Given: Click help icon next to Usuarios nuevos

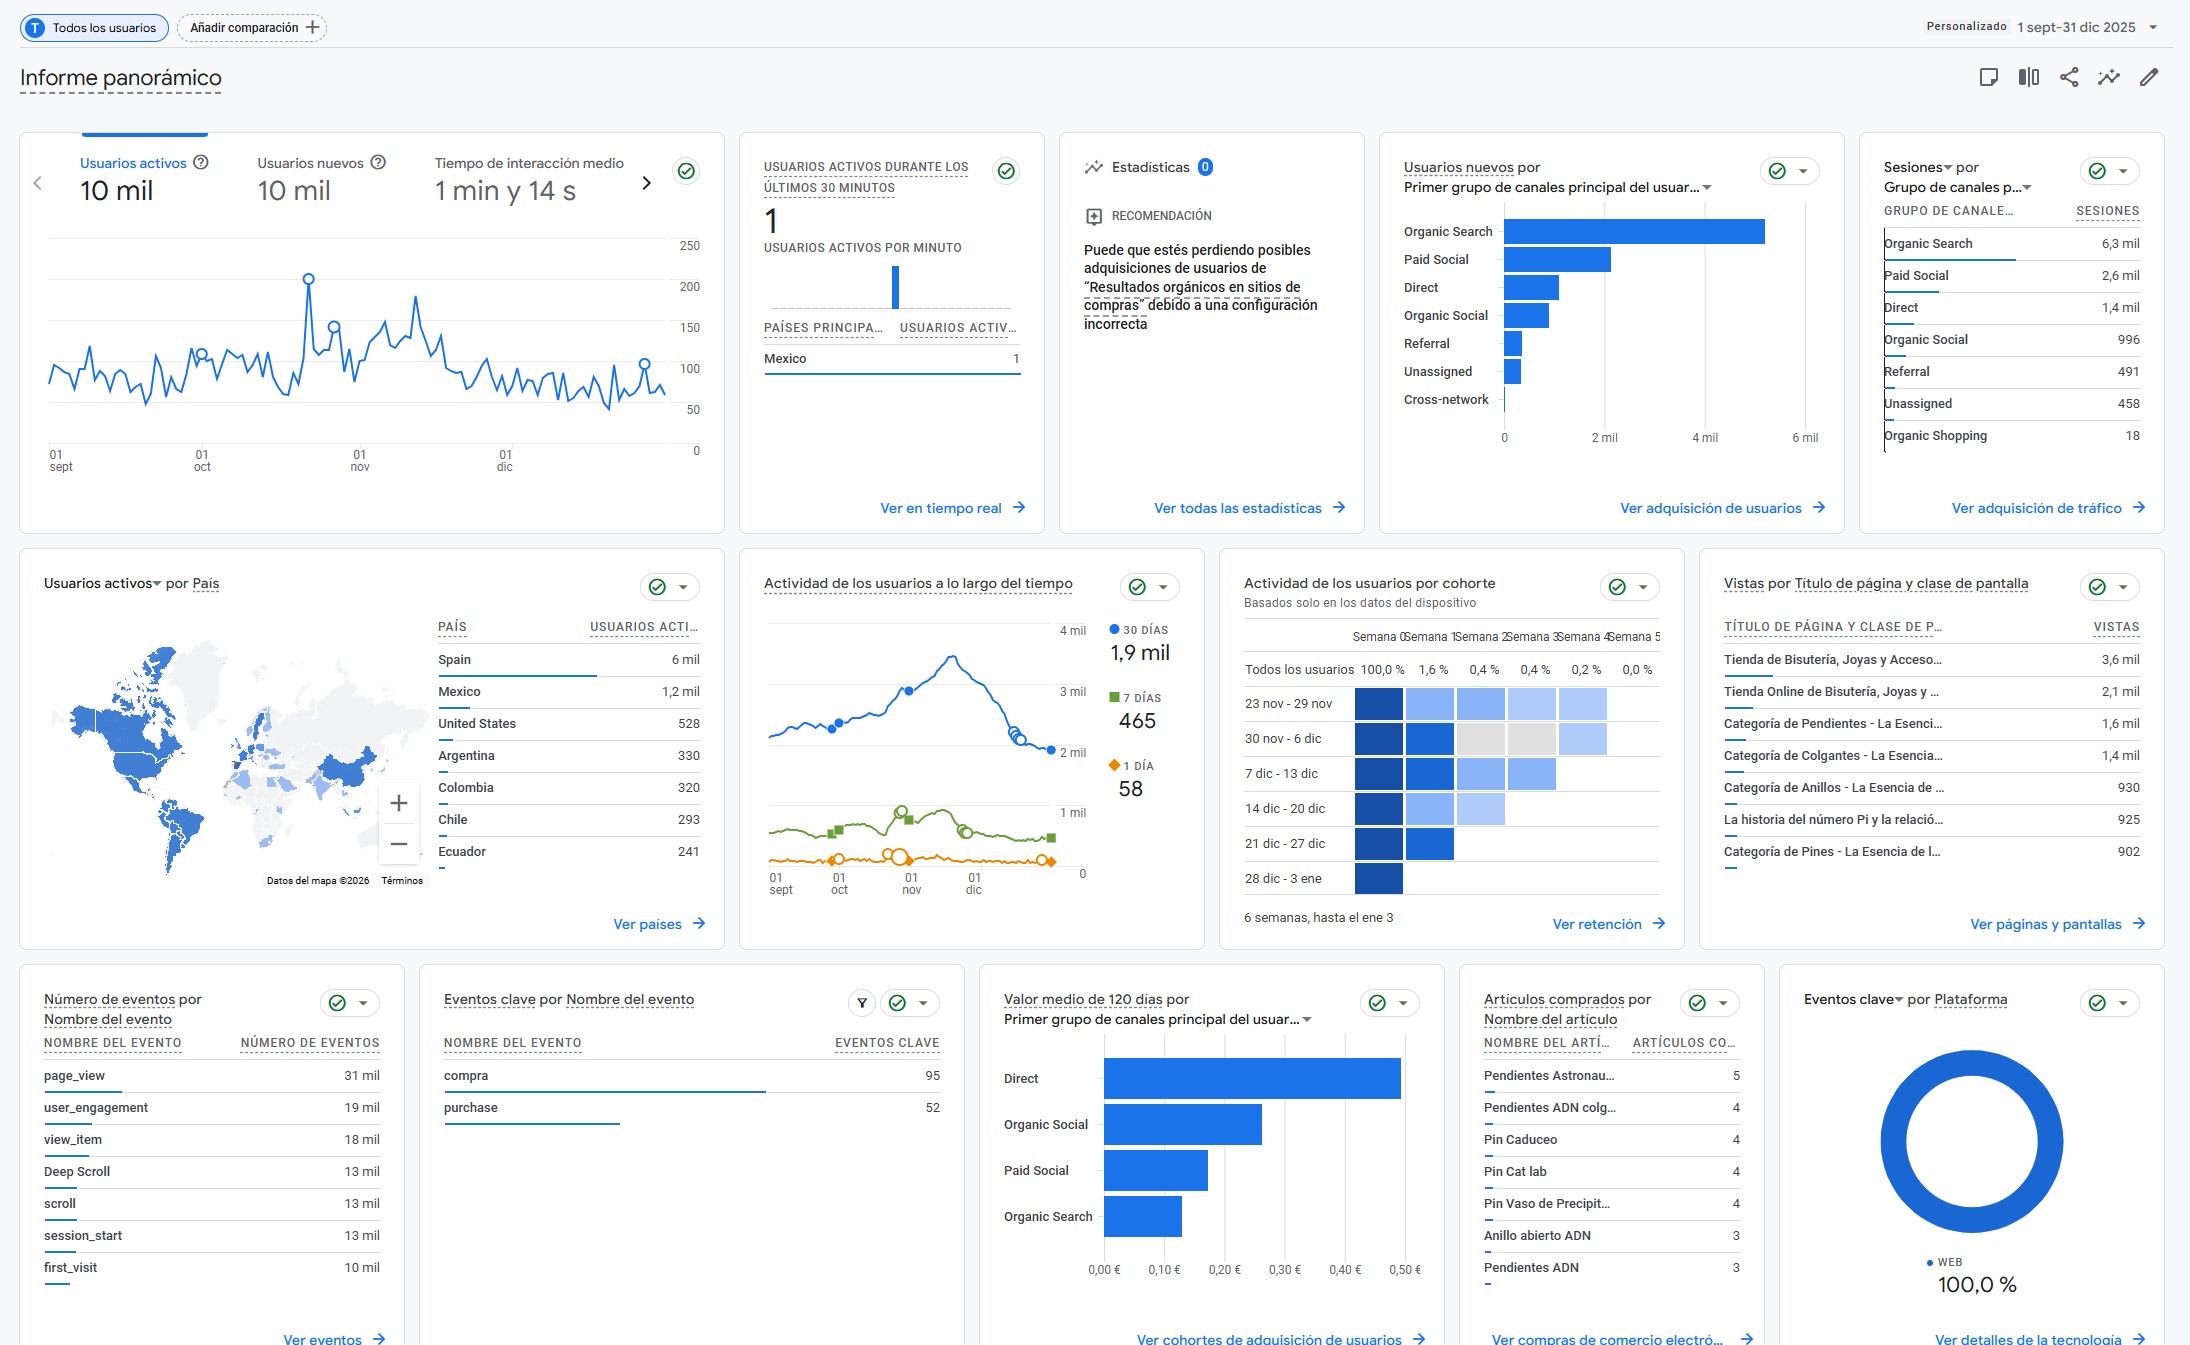Looking at the screenshot, I should 378,162.
